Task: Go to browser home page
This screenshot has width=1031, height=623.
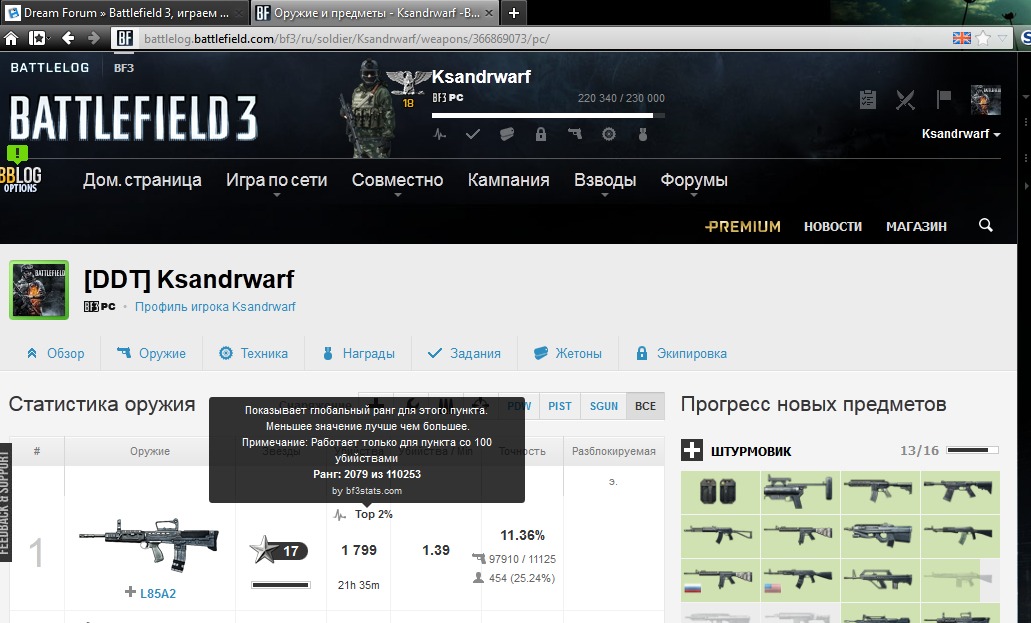Action: pyautogui.click(x=11, y=38)
